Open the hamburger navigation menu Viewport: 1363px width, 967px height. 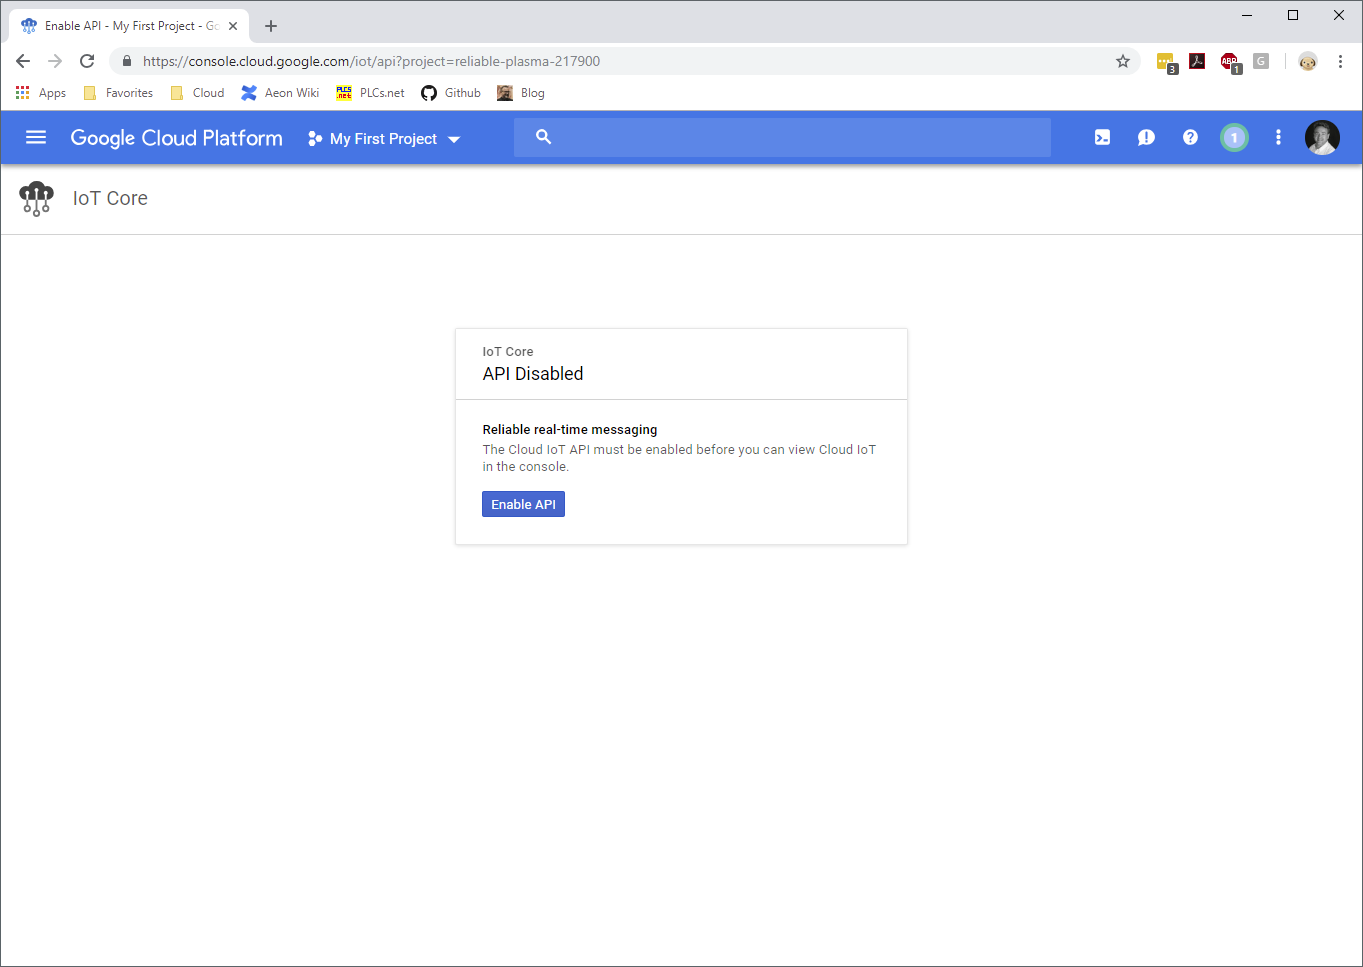pos(36,138)
